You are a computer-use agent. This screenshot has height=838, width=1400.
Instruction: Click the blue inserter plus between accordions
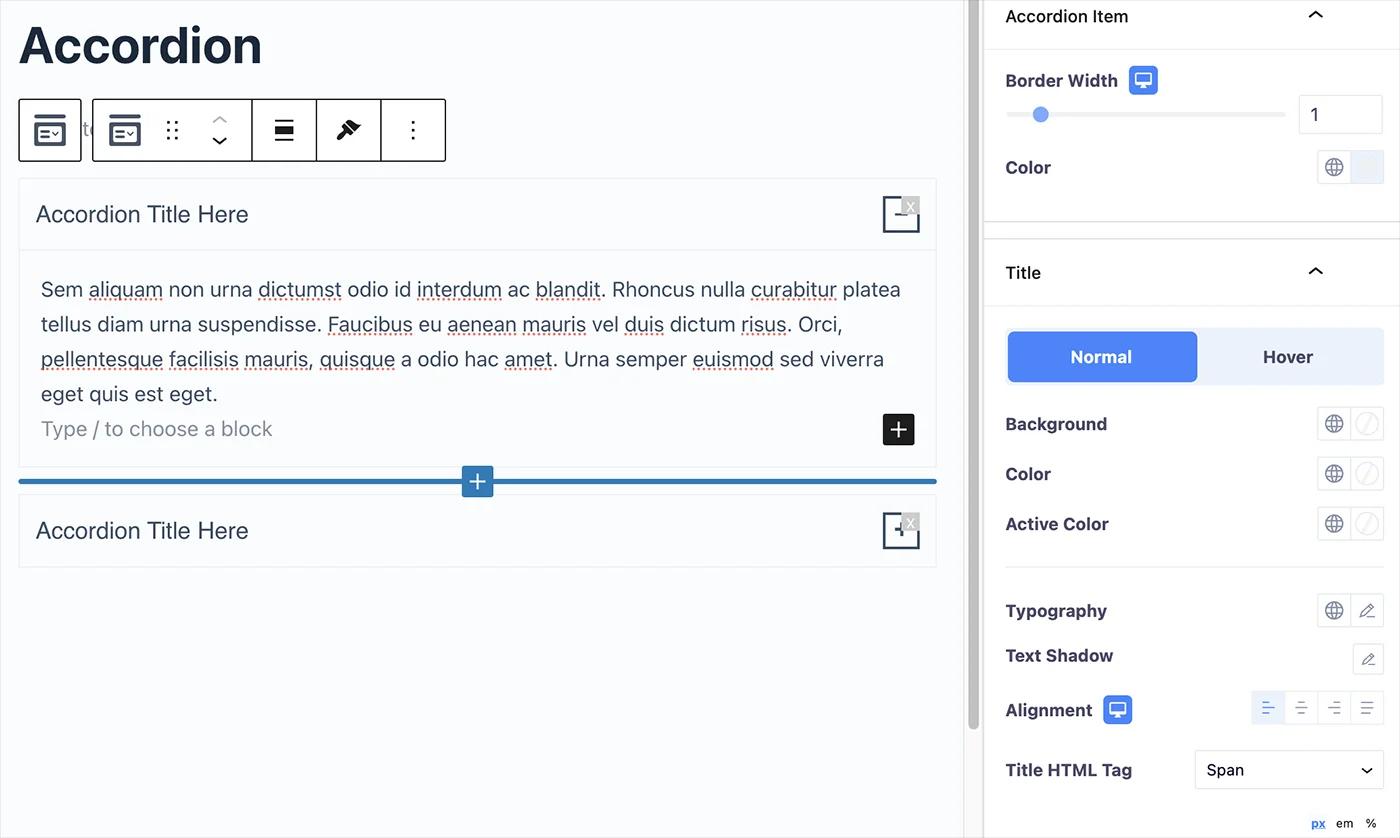477,481
